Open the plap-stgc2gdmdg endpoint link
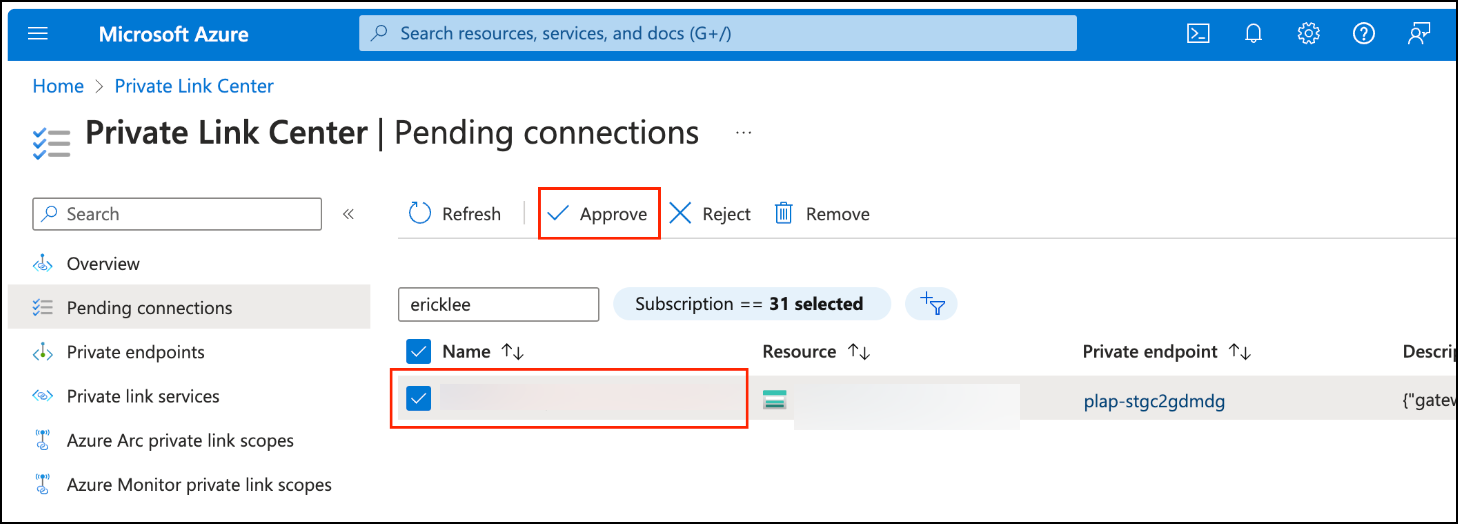1458x524 pixels. pyautogui.click(x=1154, y=402)
